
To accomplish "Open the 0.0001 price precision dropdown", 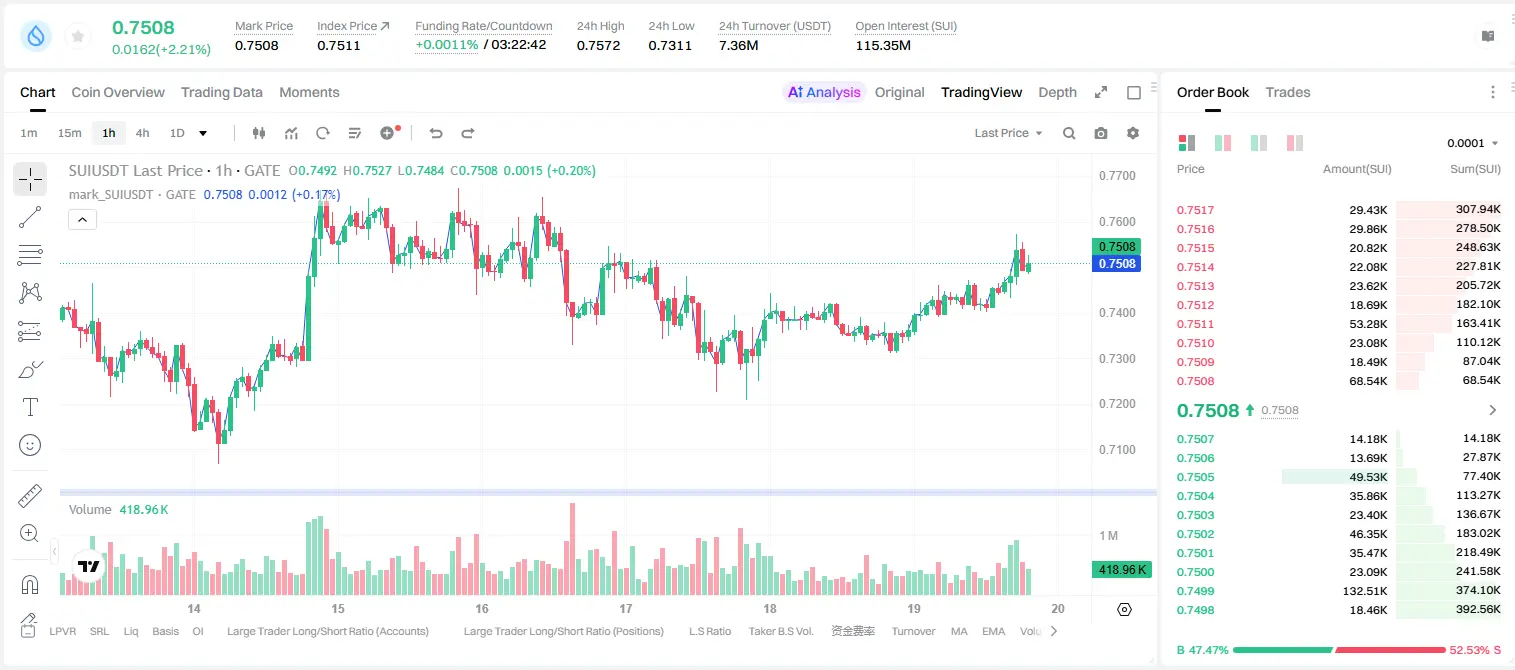I will (x=1472, y=143).
